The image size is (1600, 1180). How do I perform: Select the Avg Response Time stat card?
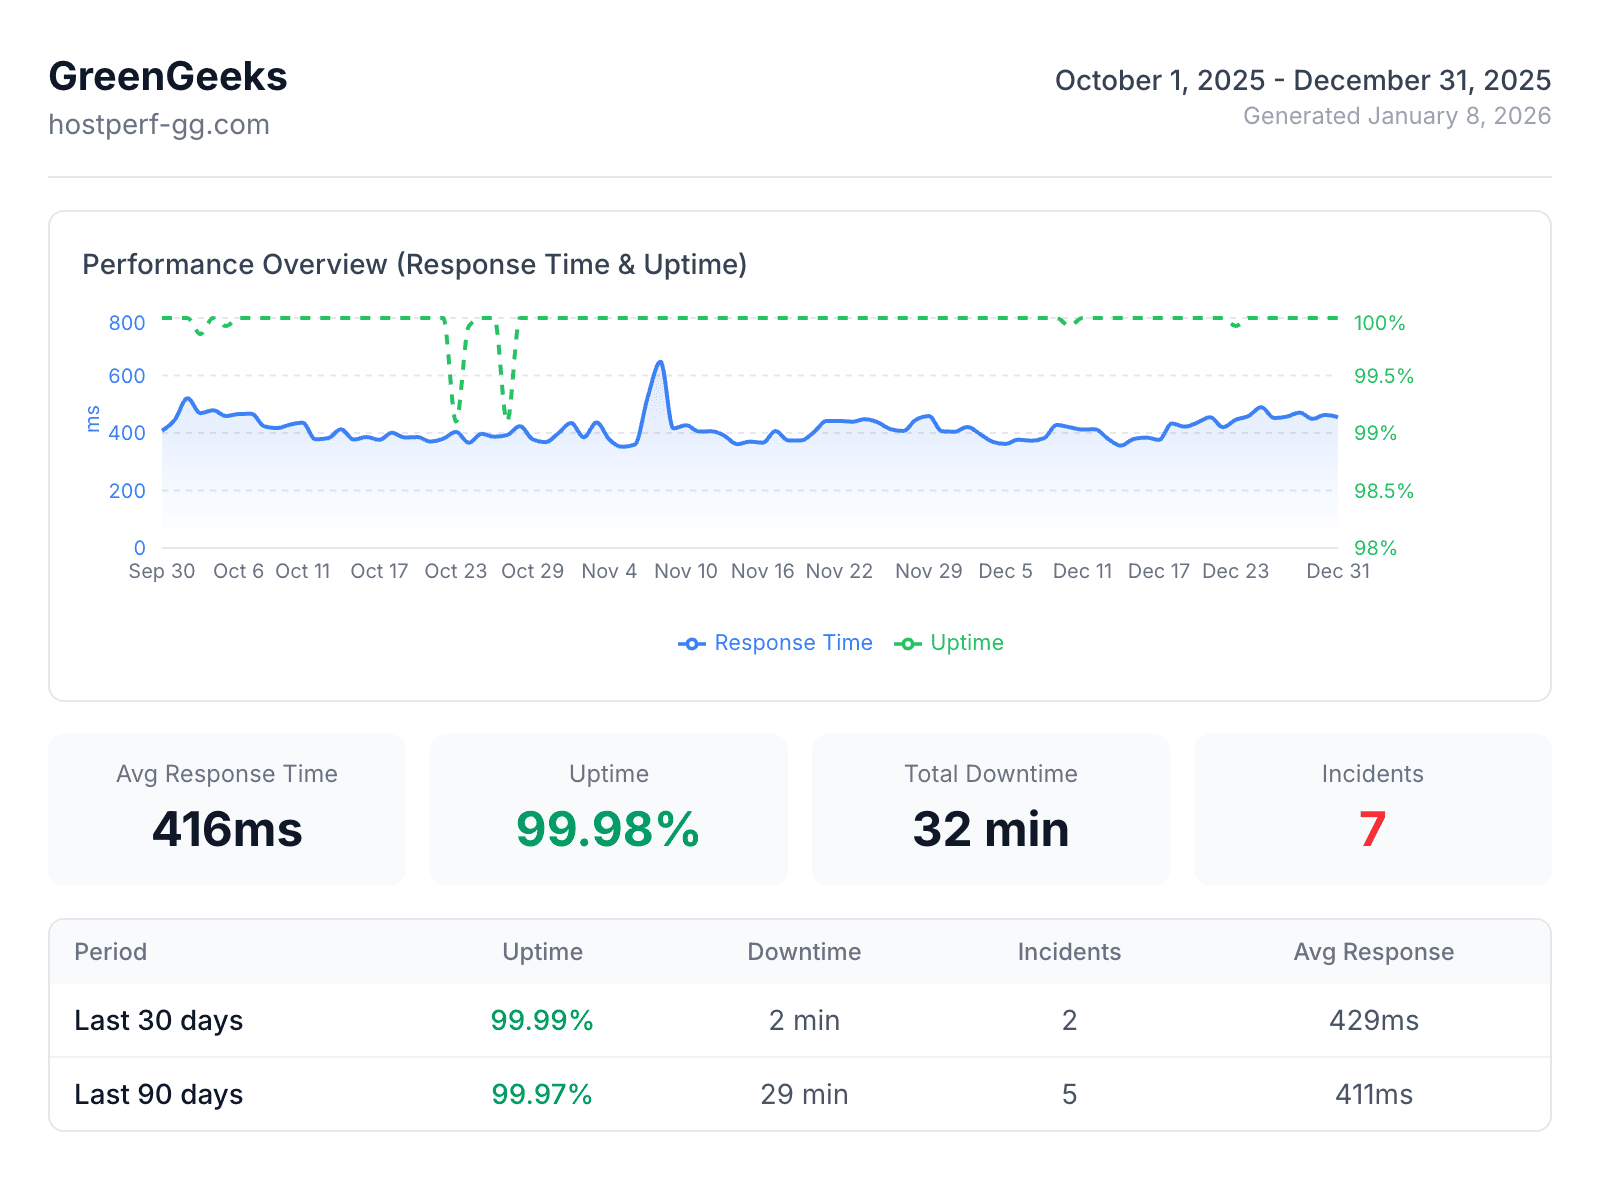point(227,810)
